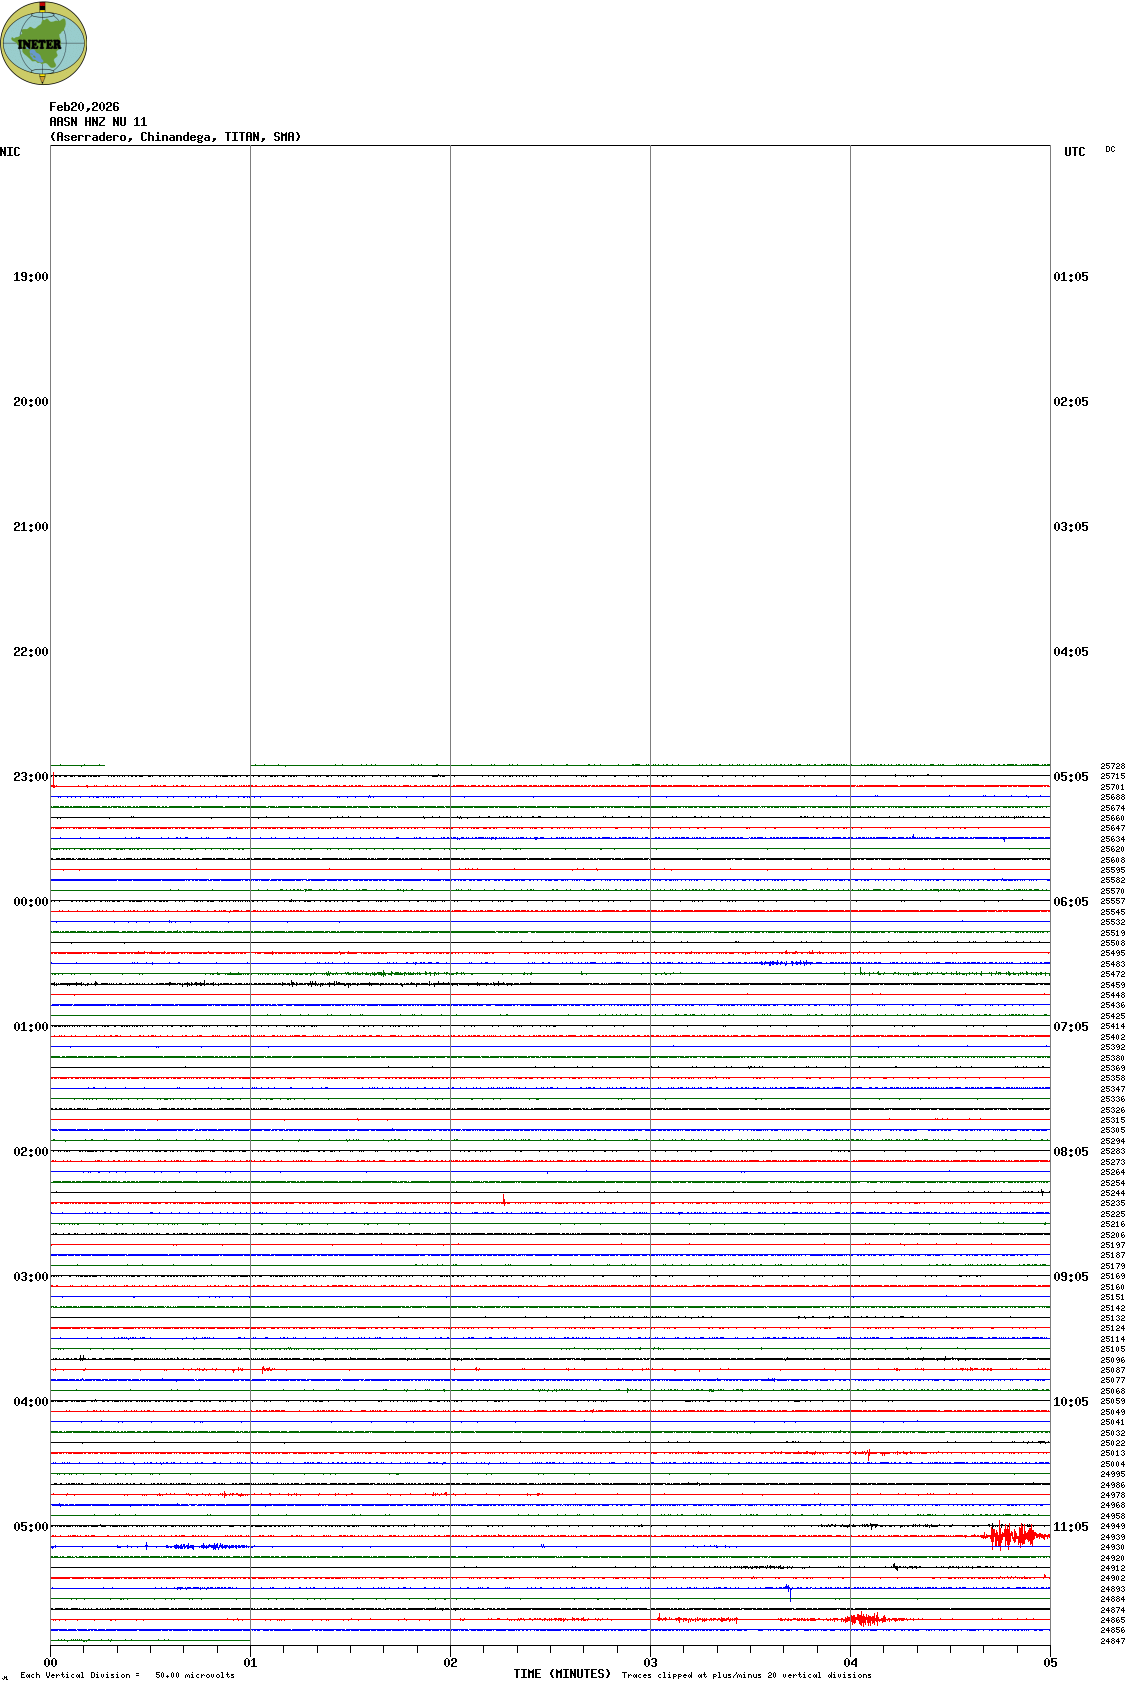Click the NIC timezone header
The image size is (1130, 1689).
click(x=10, y=152)
